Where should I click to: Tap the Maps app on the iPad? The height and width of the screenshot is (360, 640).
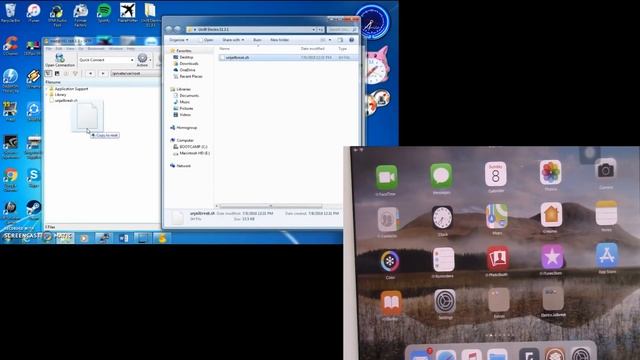coord(497,216)
